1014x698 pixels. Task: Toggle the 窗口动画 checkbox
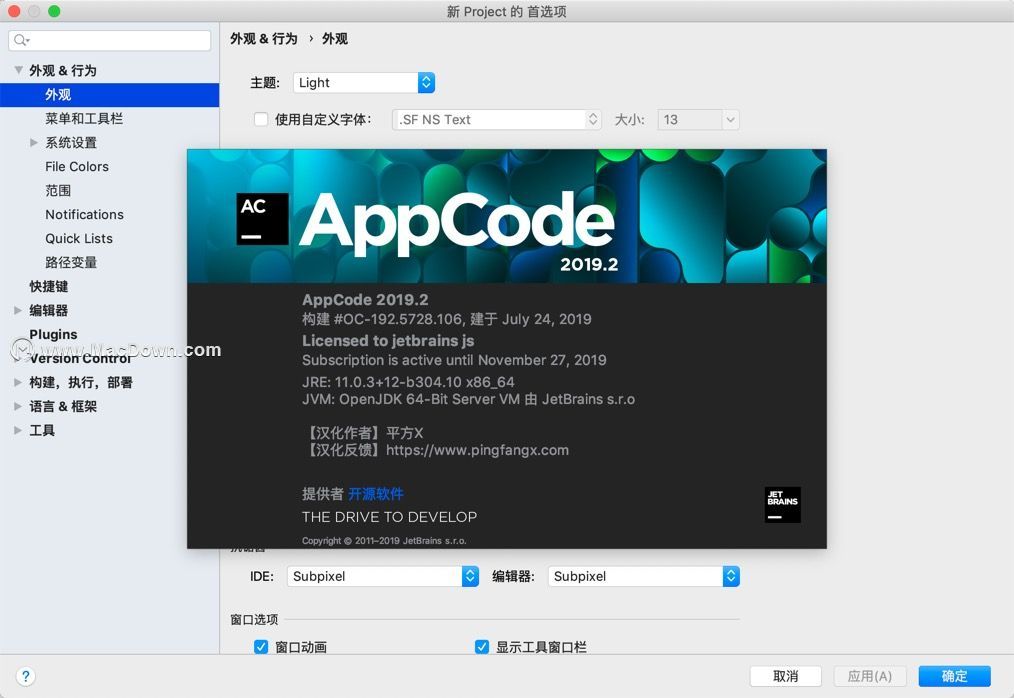point(261,647)
